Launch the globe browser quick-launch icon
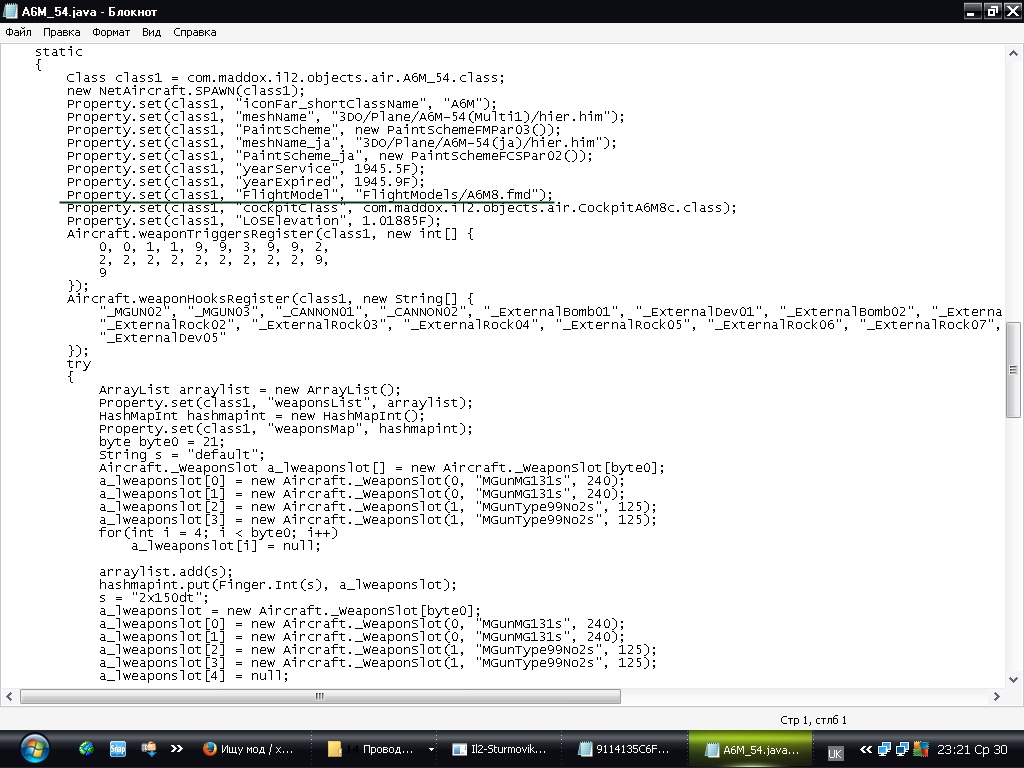Viewport: 1024px width, 768px height. point(86,749)
